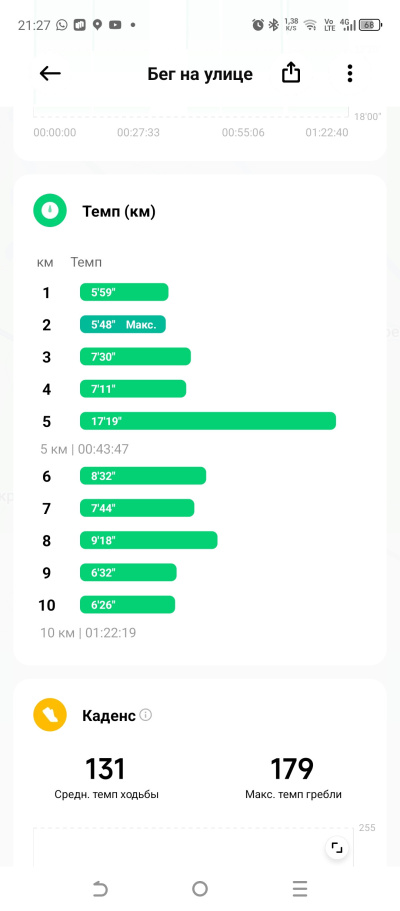
Task: Tap the max cadence value 179
Action: [x=292, y=769]
